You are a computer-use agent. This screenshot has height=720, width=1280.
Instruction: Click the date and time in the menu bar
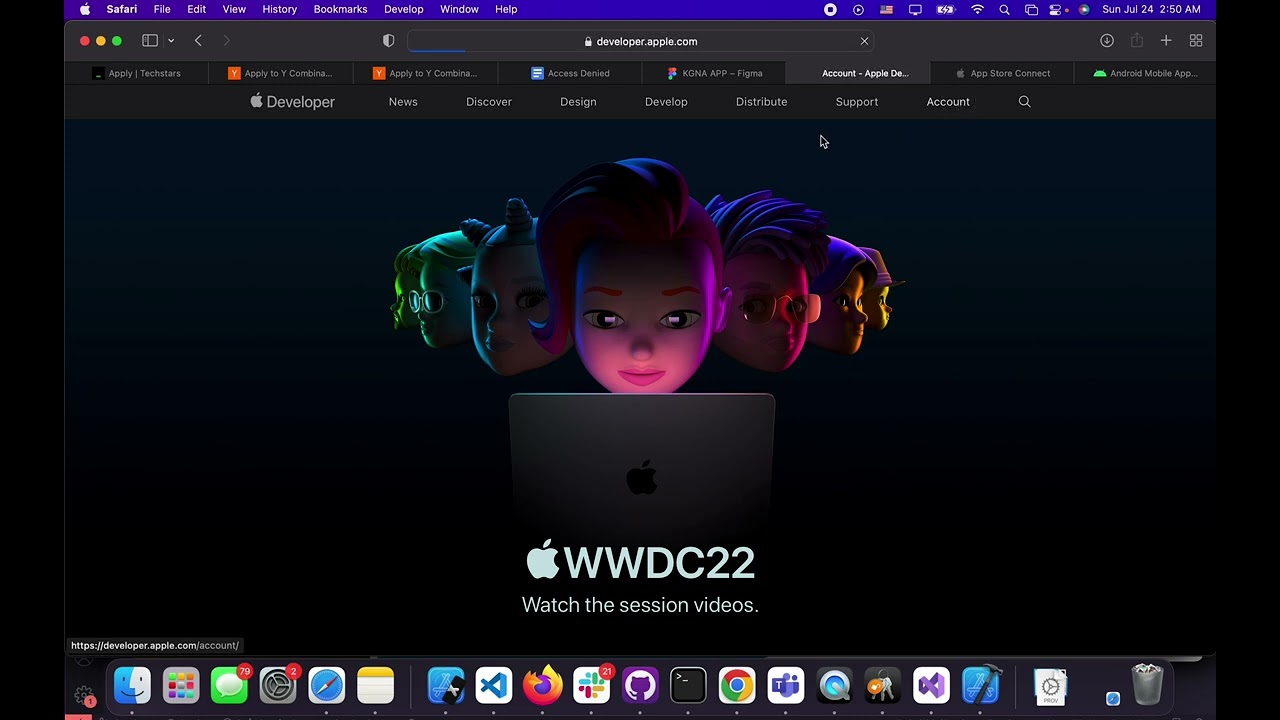[x=1151, y=9]
